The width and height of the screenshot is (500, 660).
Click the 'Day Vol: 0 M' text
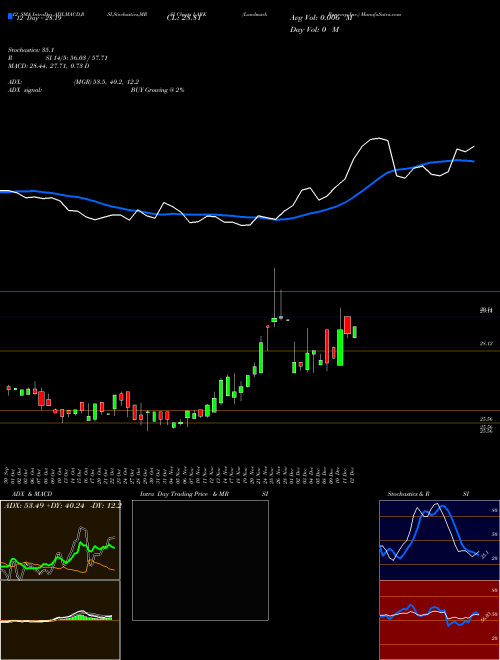[x=314, y=29]
